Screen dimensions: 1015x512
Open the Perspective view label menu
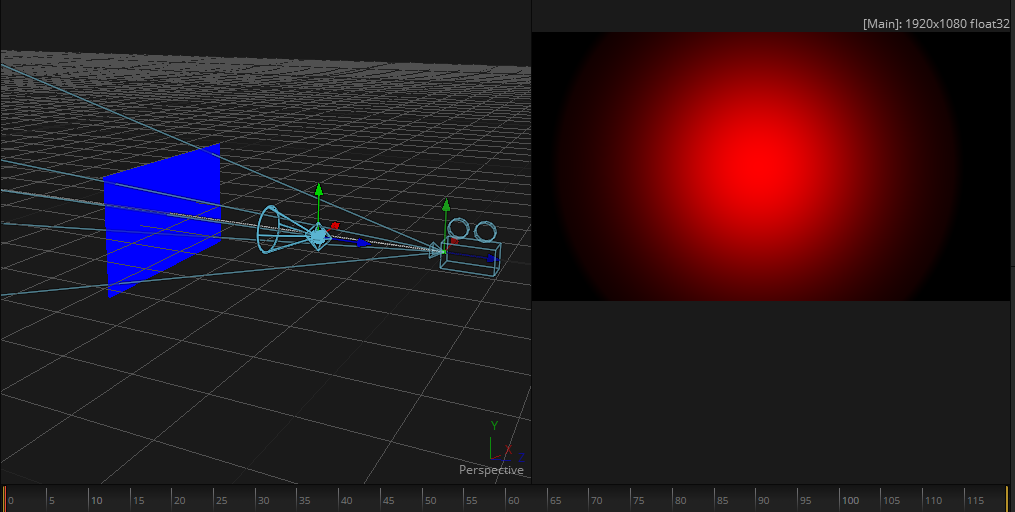point(491,470)
